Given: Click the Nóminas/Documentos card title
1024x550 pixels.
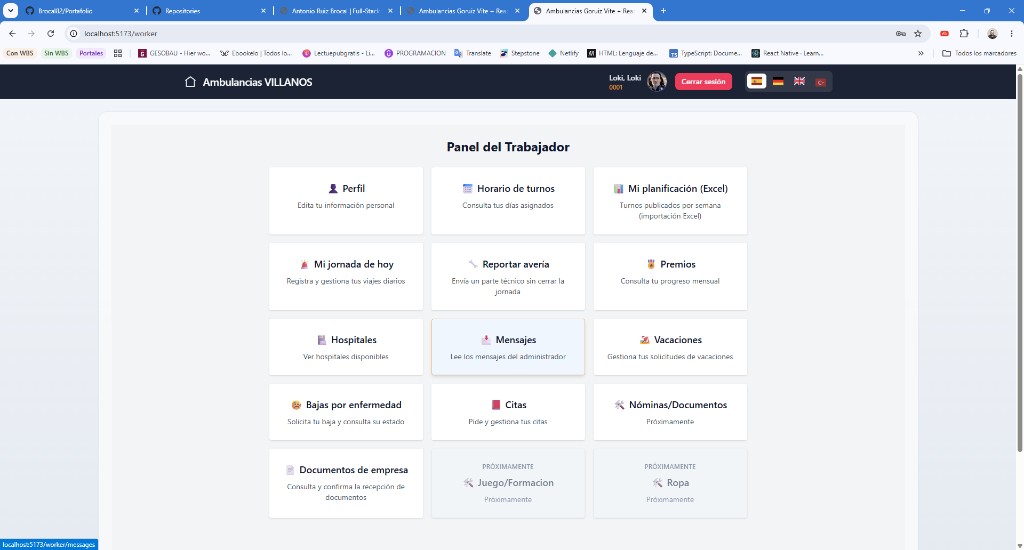Looking at the screenshot, I should tap(678, 404).
